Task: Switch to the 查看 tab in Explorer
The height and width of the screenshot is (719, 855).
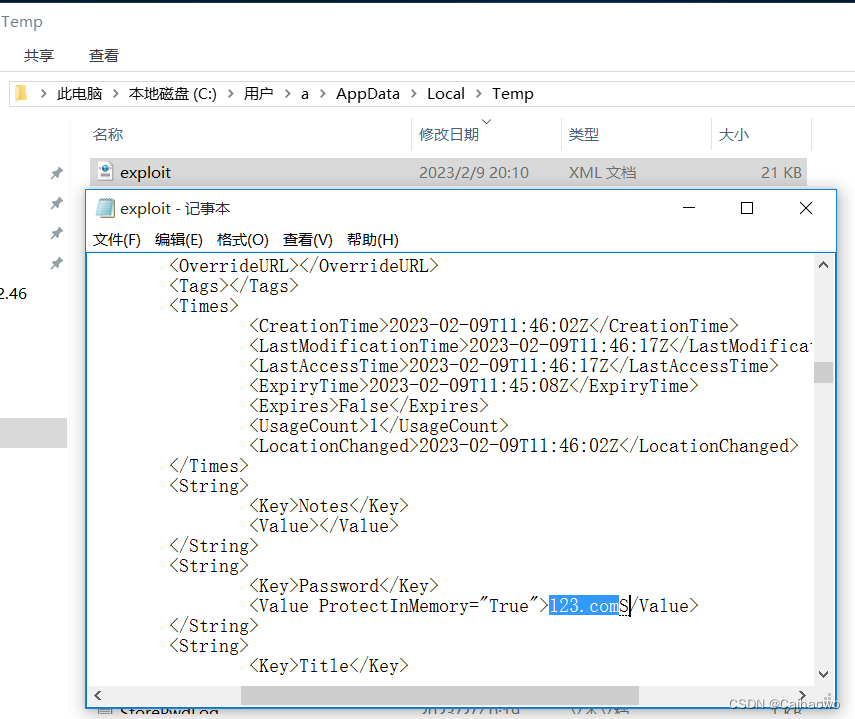Action: (x=104, y=55)
